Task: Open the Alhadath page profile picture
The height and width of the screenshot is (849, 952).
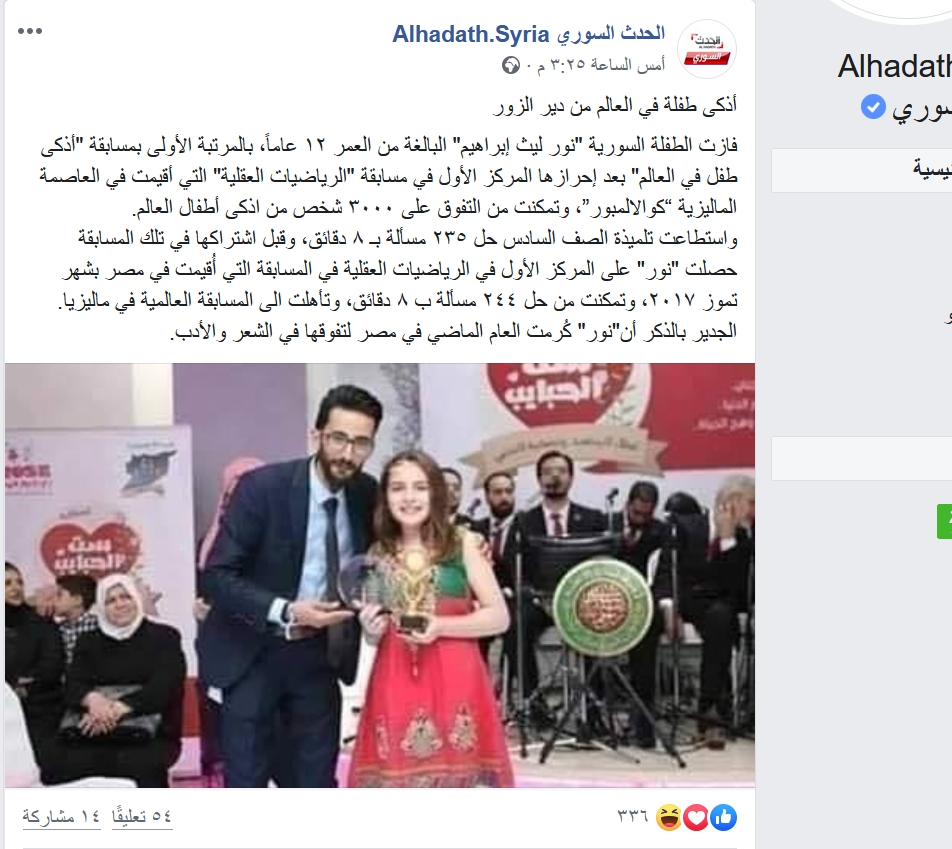Action: [706, 49]
